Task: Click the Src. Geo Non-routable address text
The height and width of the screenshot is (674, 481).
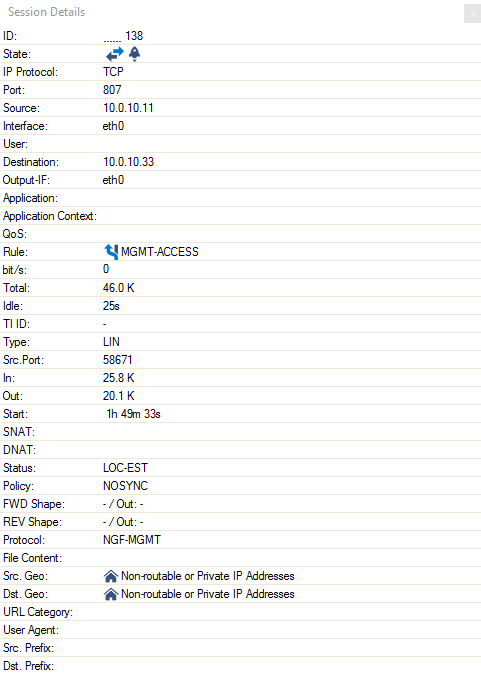Action: tap(208, 576)
